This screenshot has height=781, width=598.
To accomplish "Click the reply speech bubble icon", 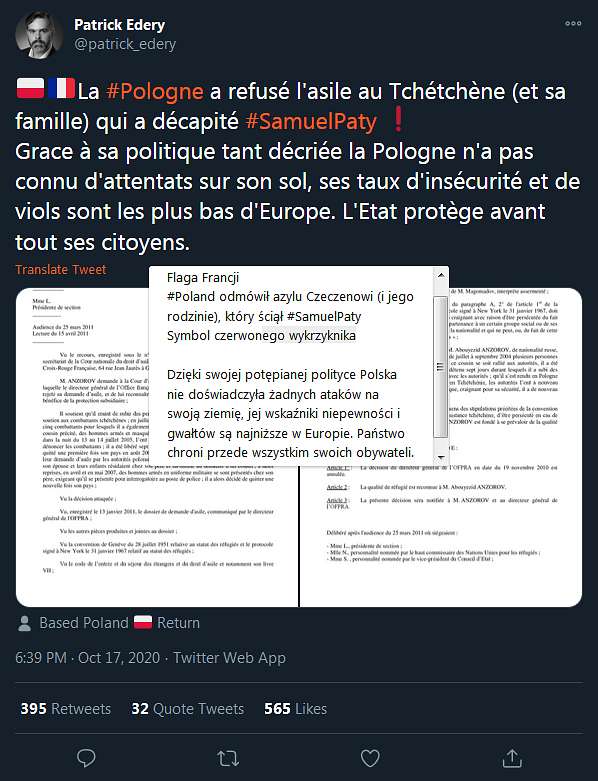I will click(x=86, y=758).
